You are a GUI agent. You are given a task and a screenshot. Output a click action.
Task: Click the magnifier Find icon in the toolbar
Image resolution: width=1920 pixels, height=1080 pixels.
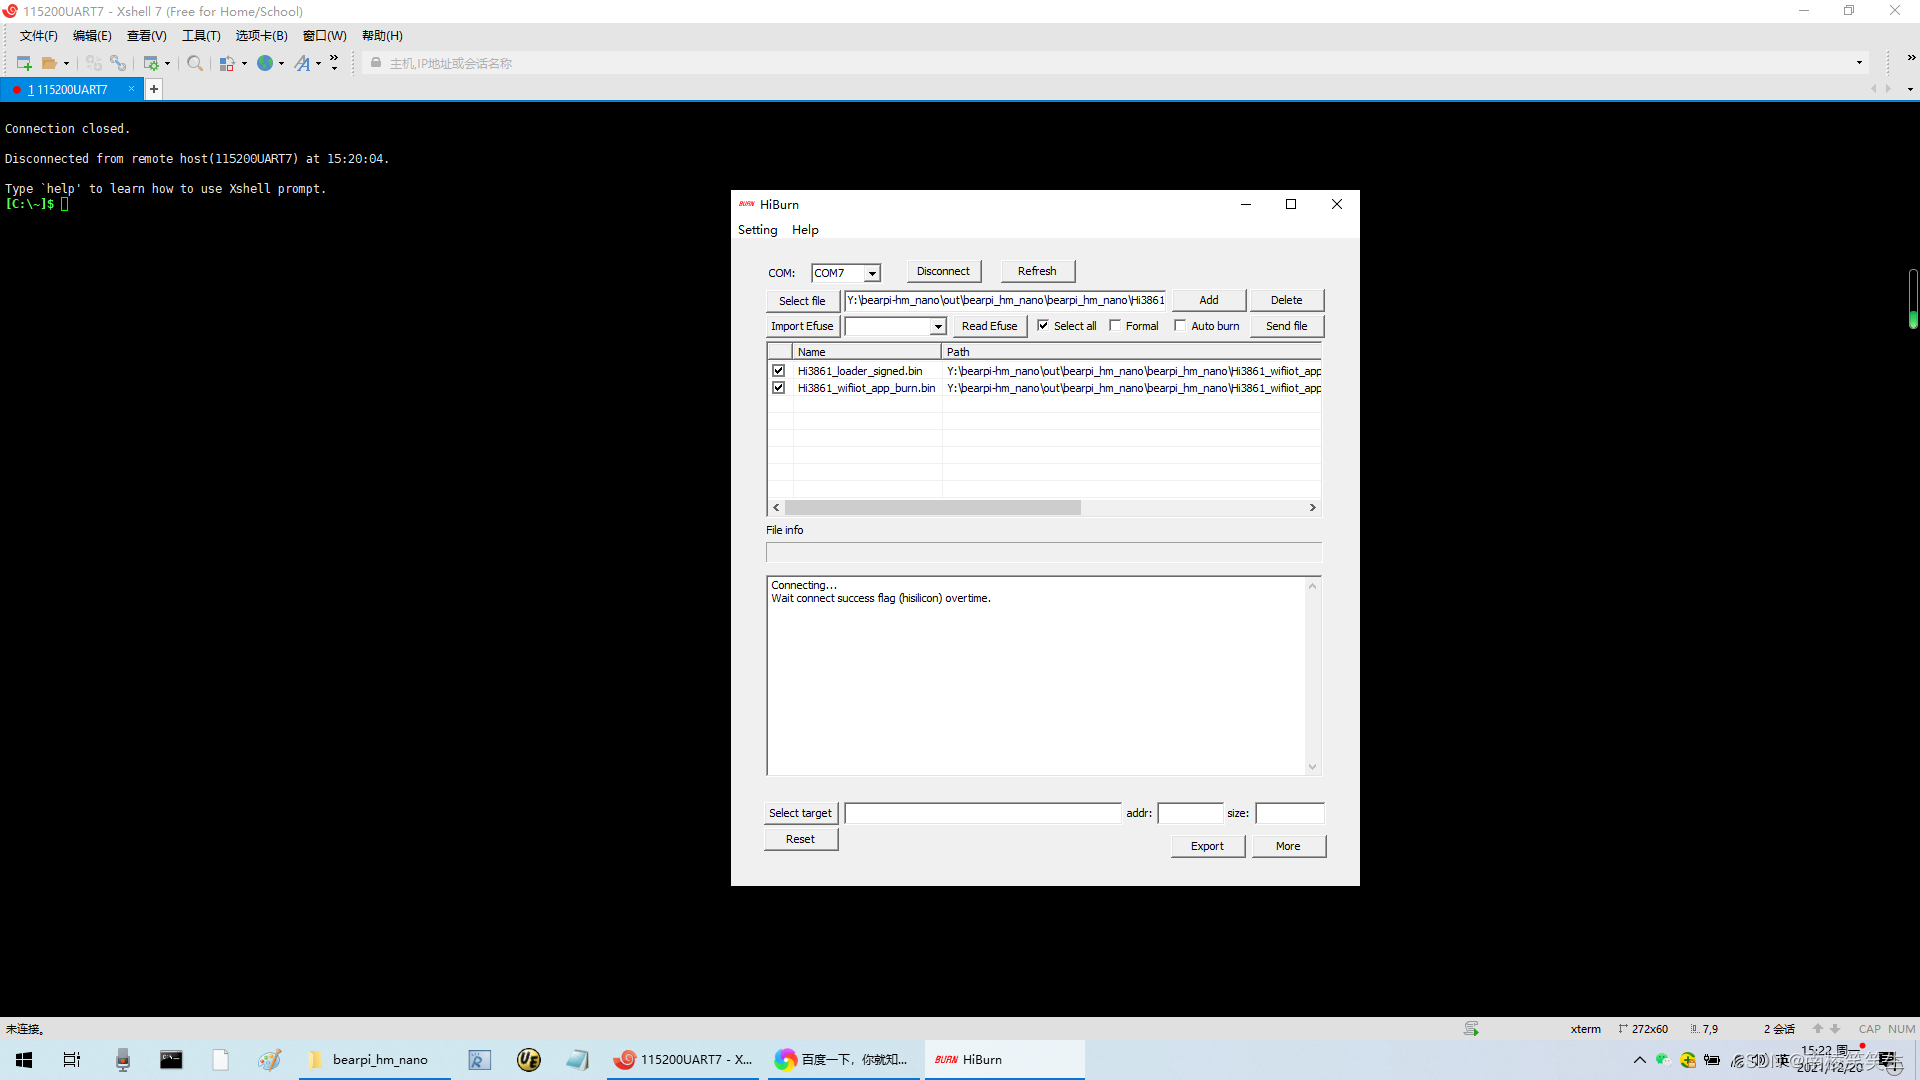[195, 63]
